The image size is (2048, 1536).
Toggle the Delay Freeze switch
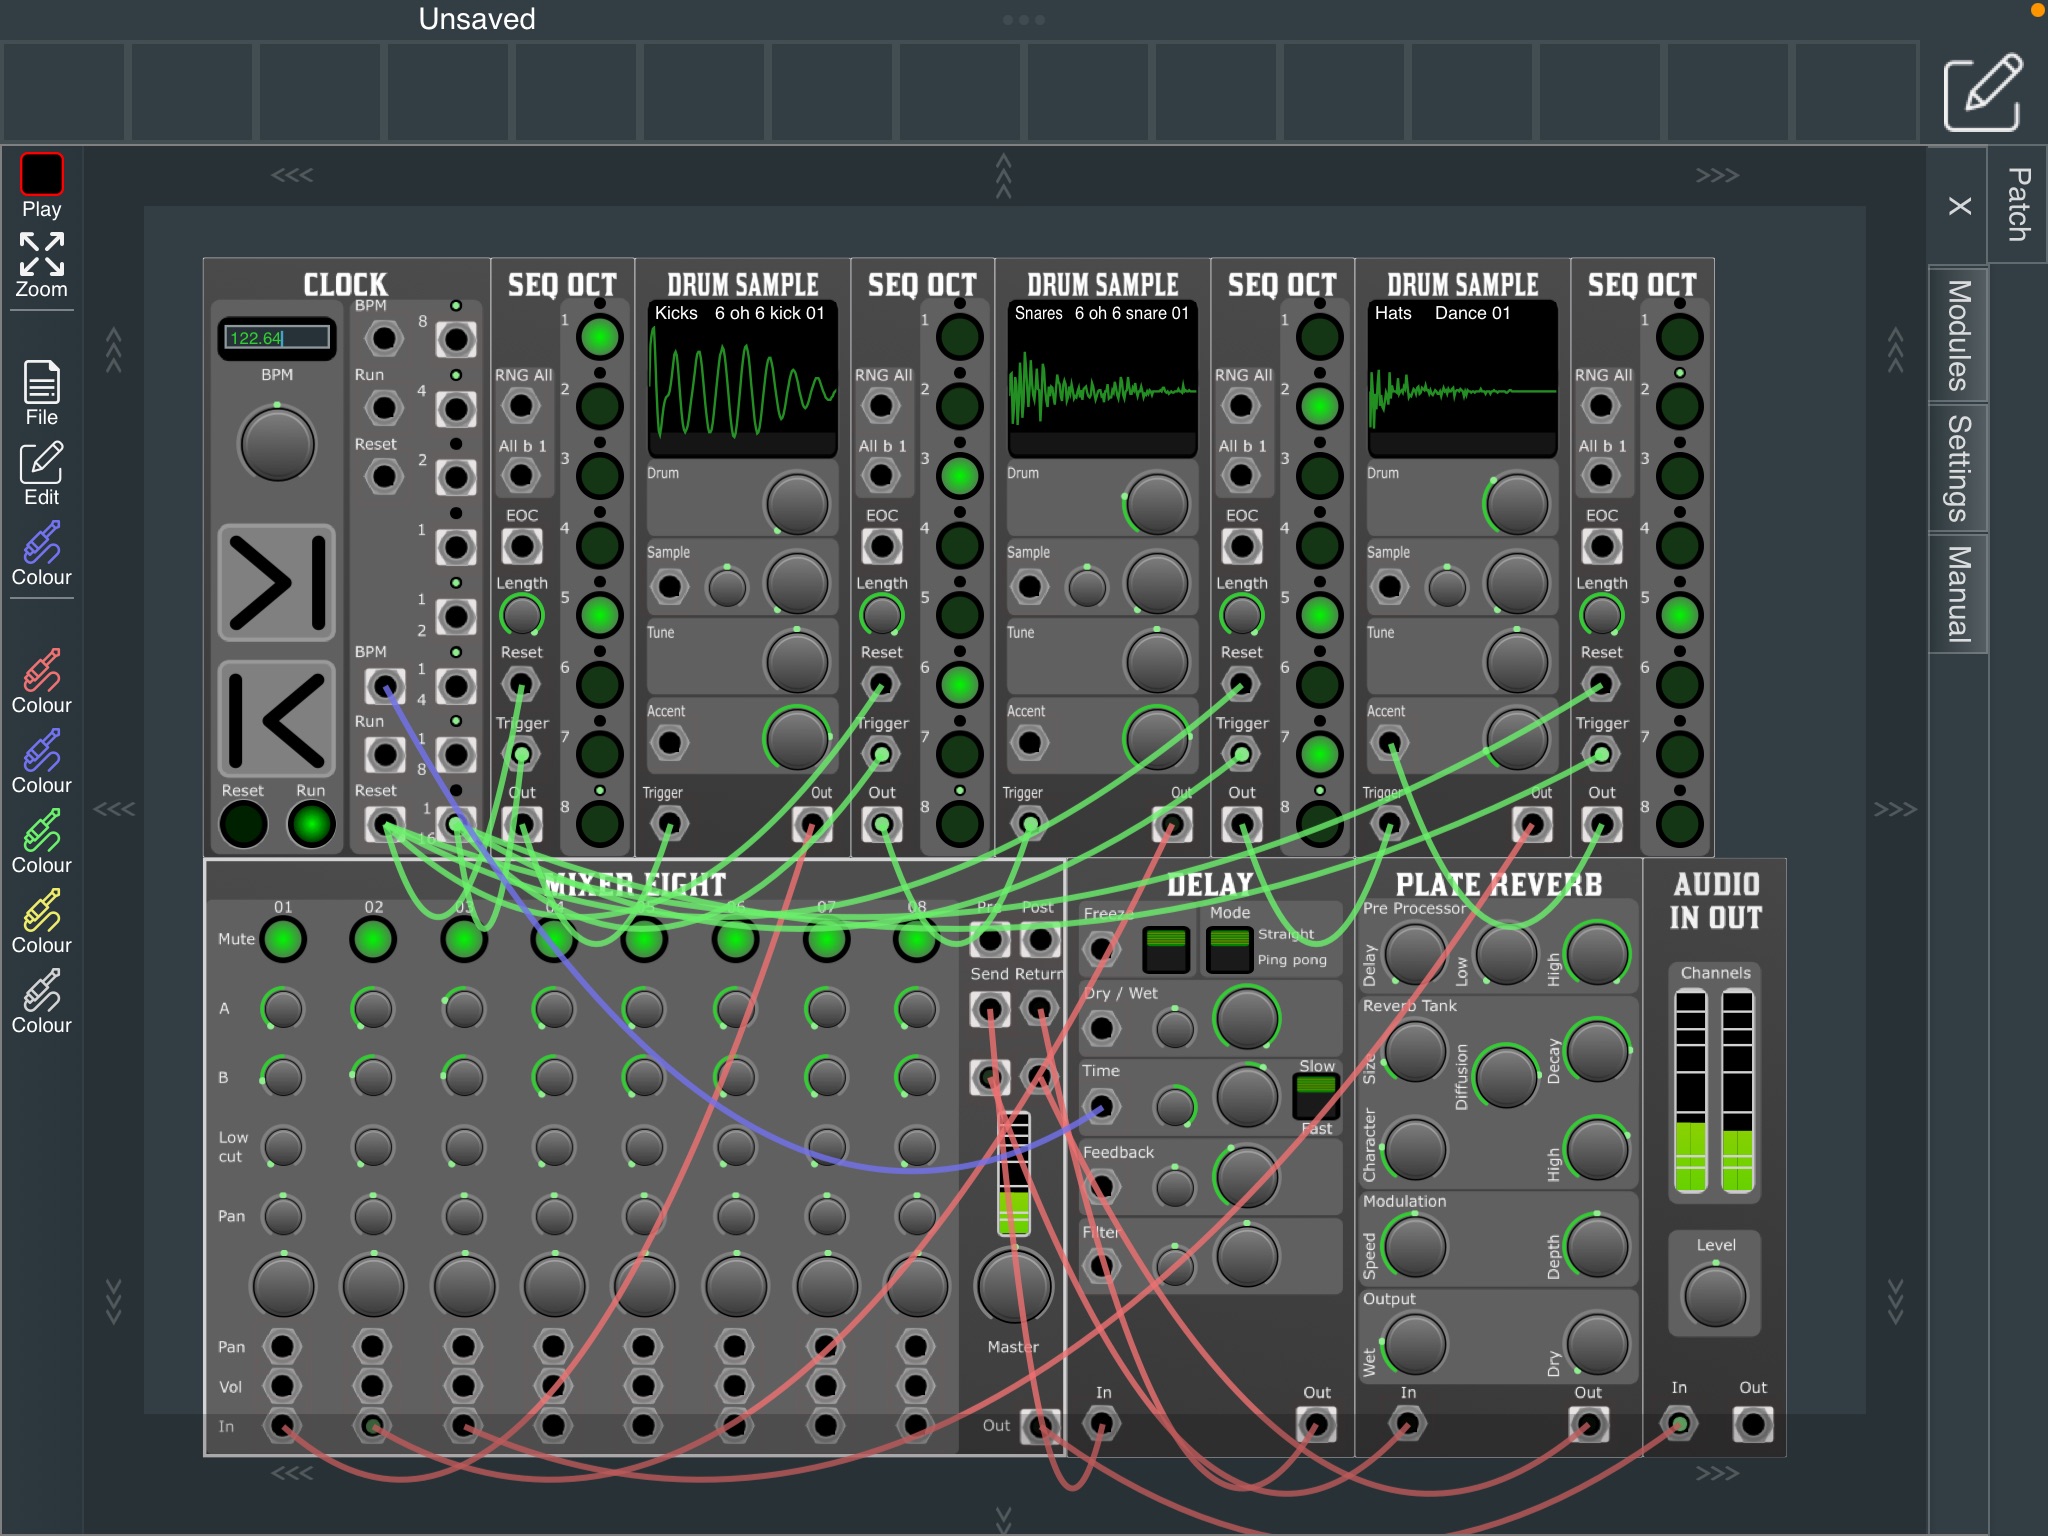1166,949
